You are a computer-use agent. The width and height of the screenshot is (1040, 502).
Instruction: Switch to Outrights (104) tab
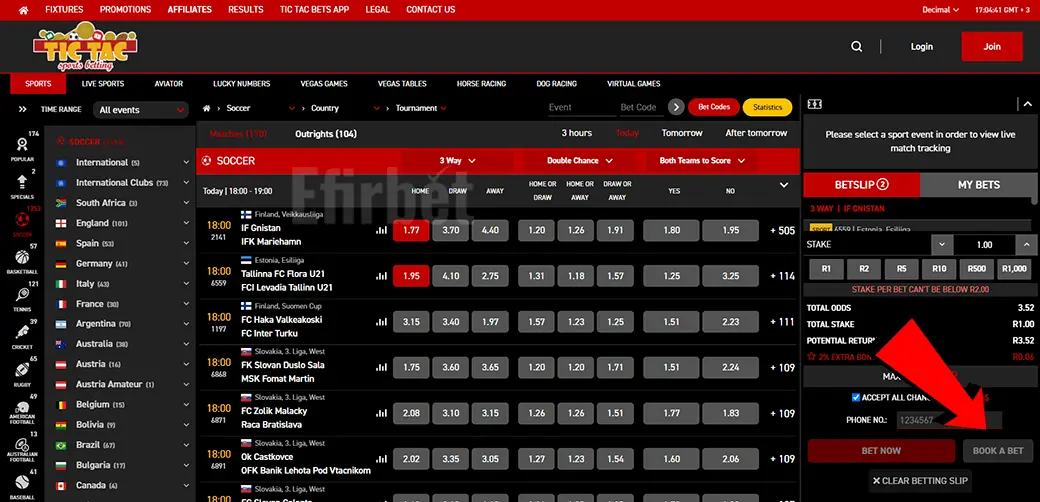click(326, 134)
